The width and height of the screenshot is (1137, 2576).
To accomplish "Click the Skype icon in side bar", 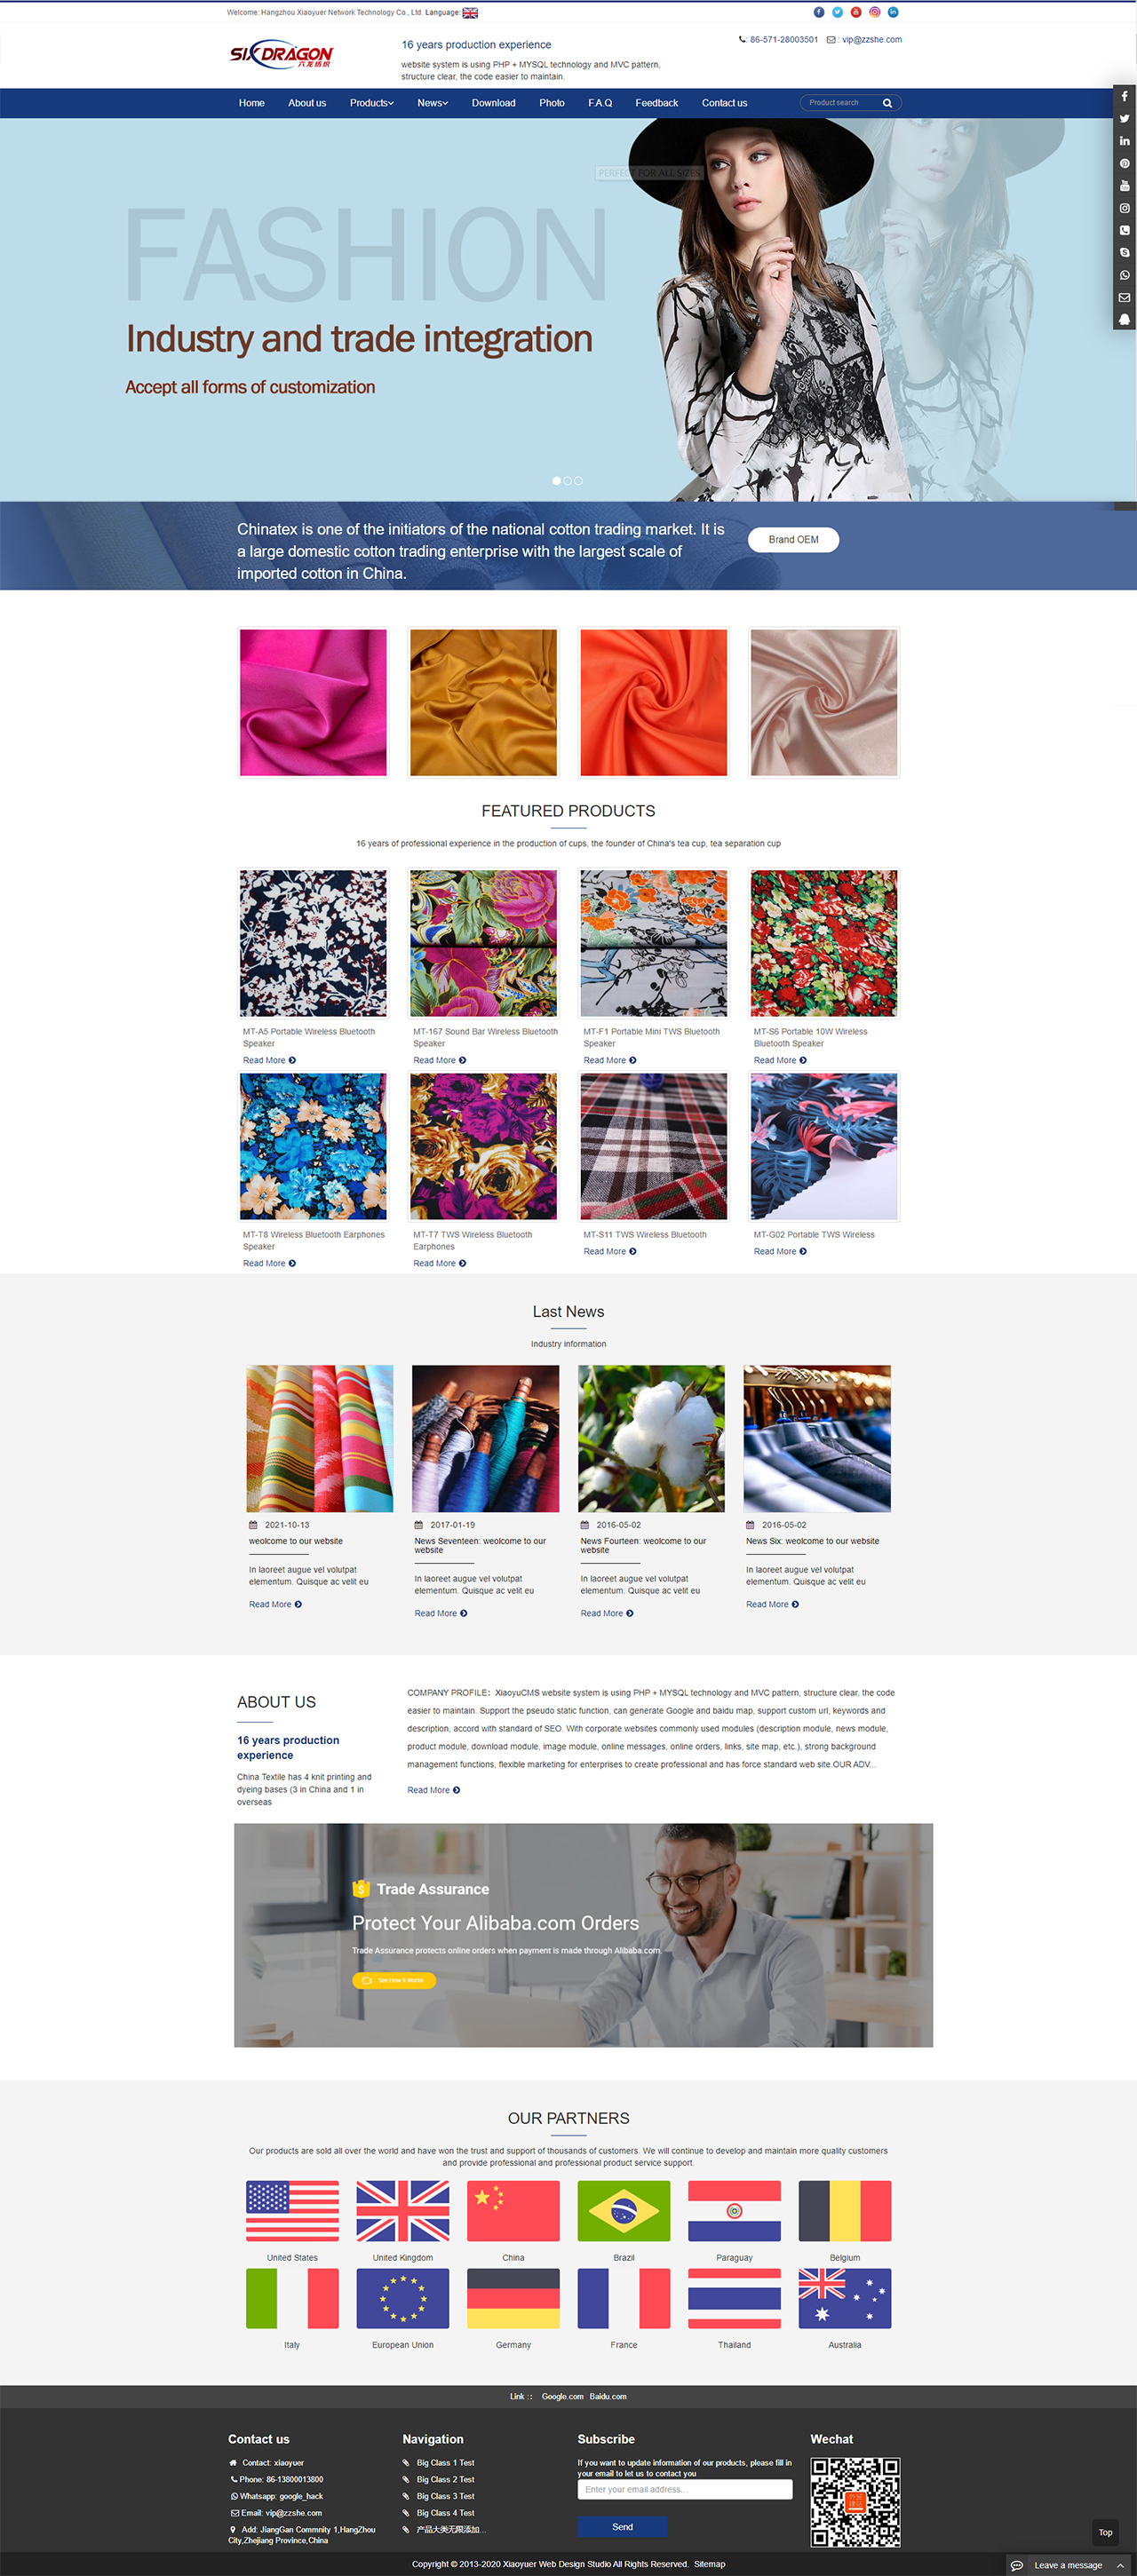I will point(1124,252).
